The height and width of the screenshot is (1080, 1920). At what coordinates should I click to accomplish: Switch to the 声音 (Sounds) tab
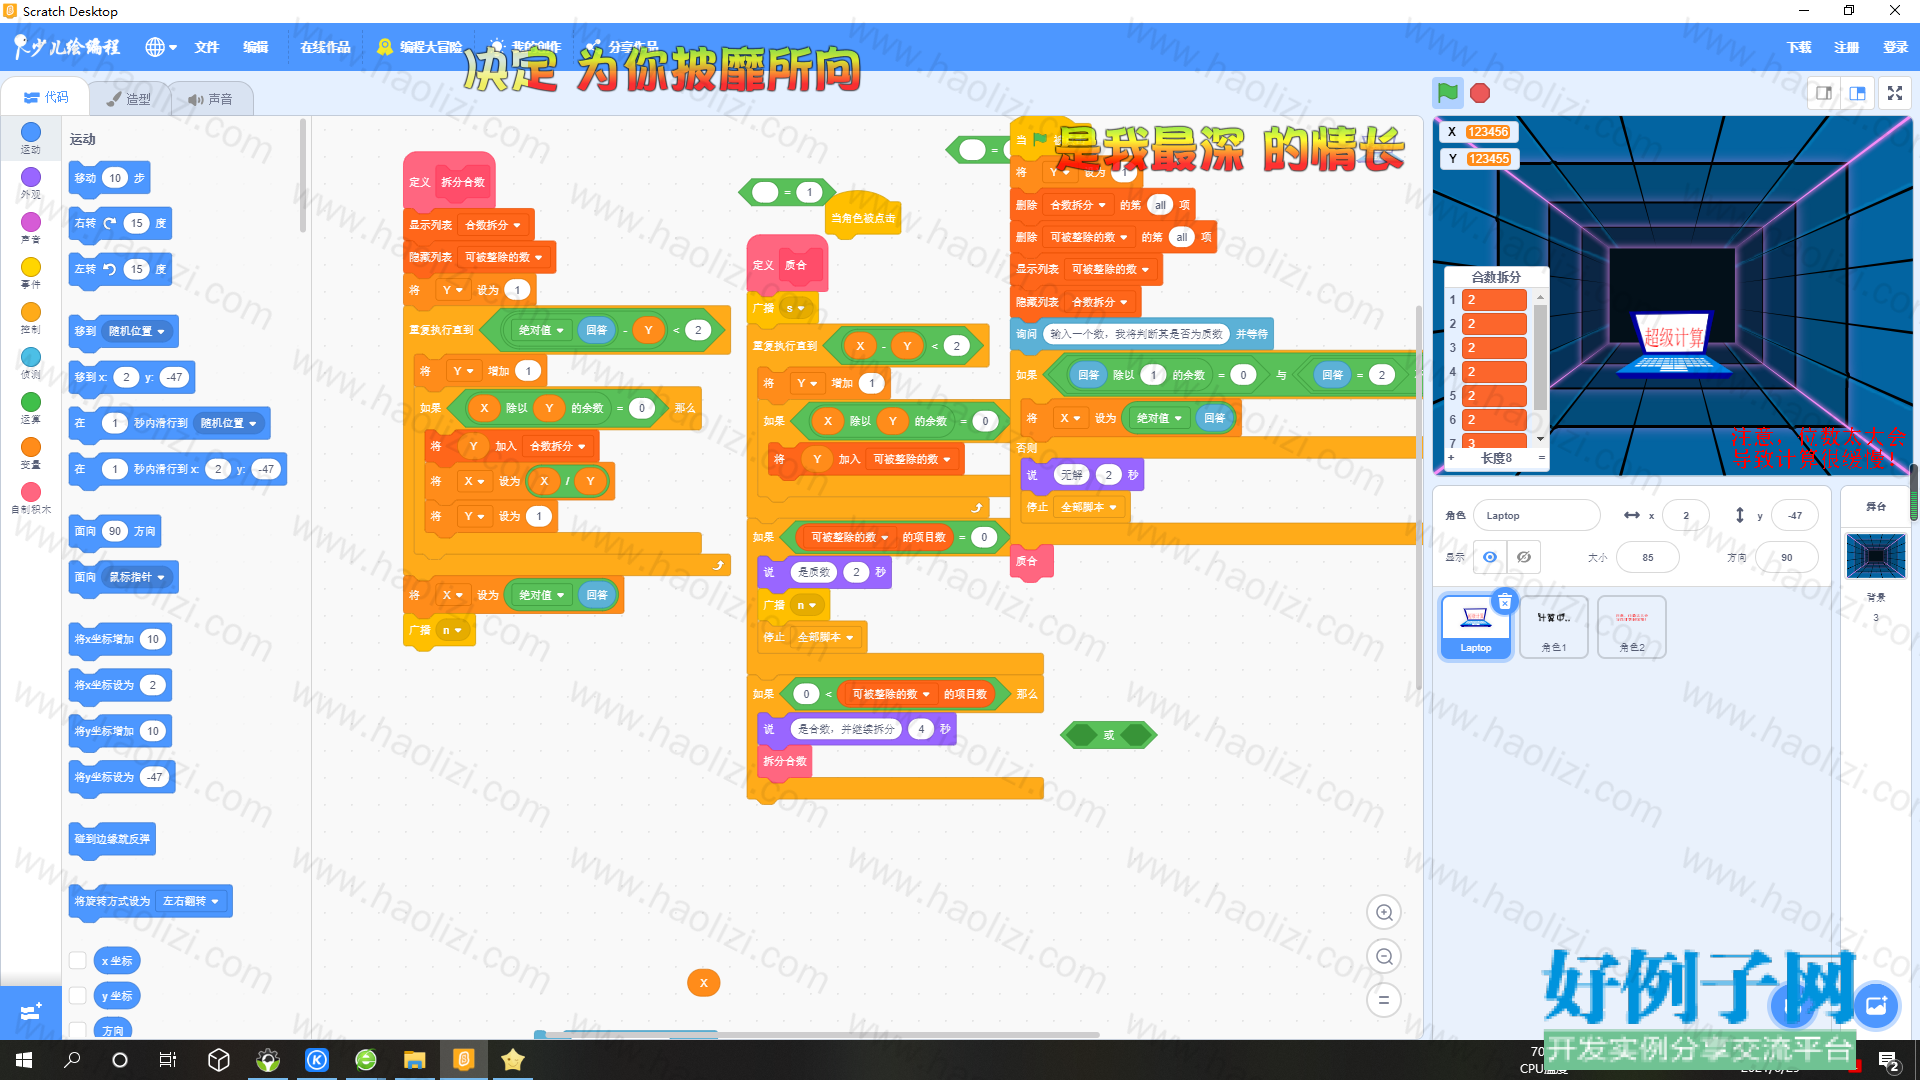[x=211, y=98]
